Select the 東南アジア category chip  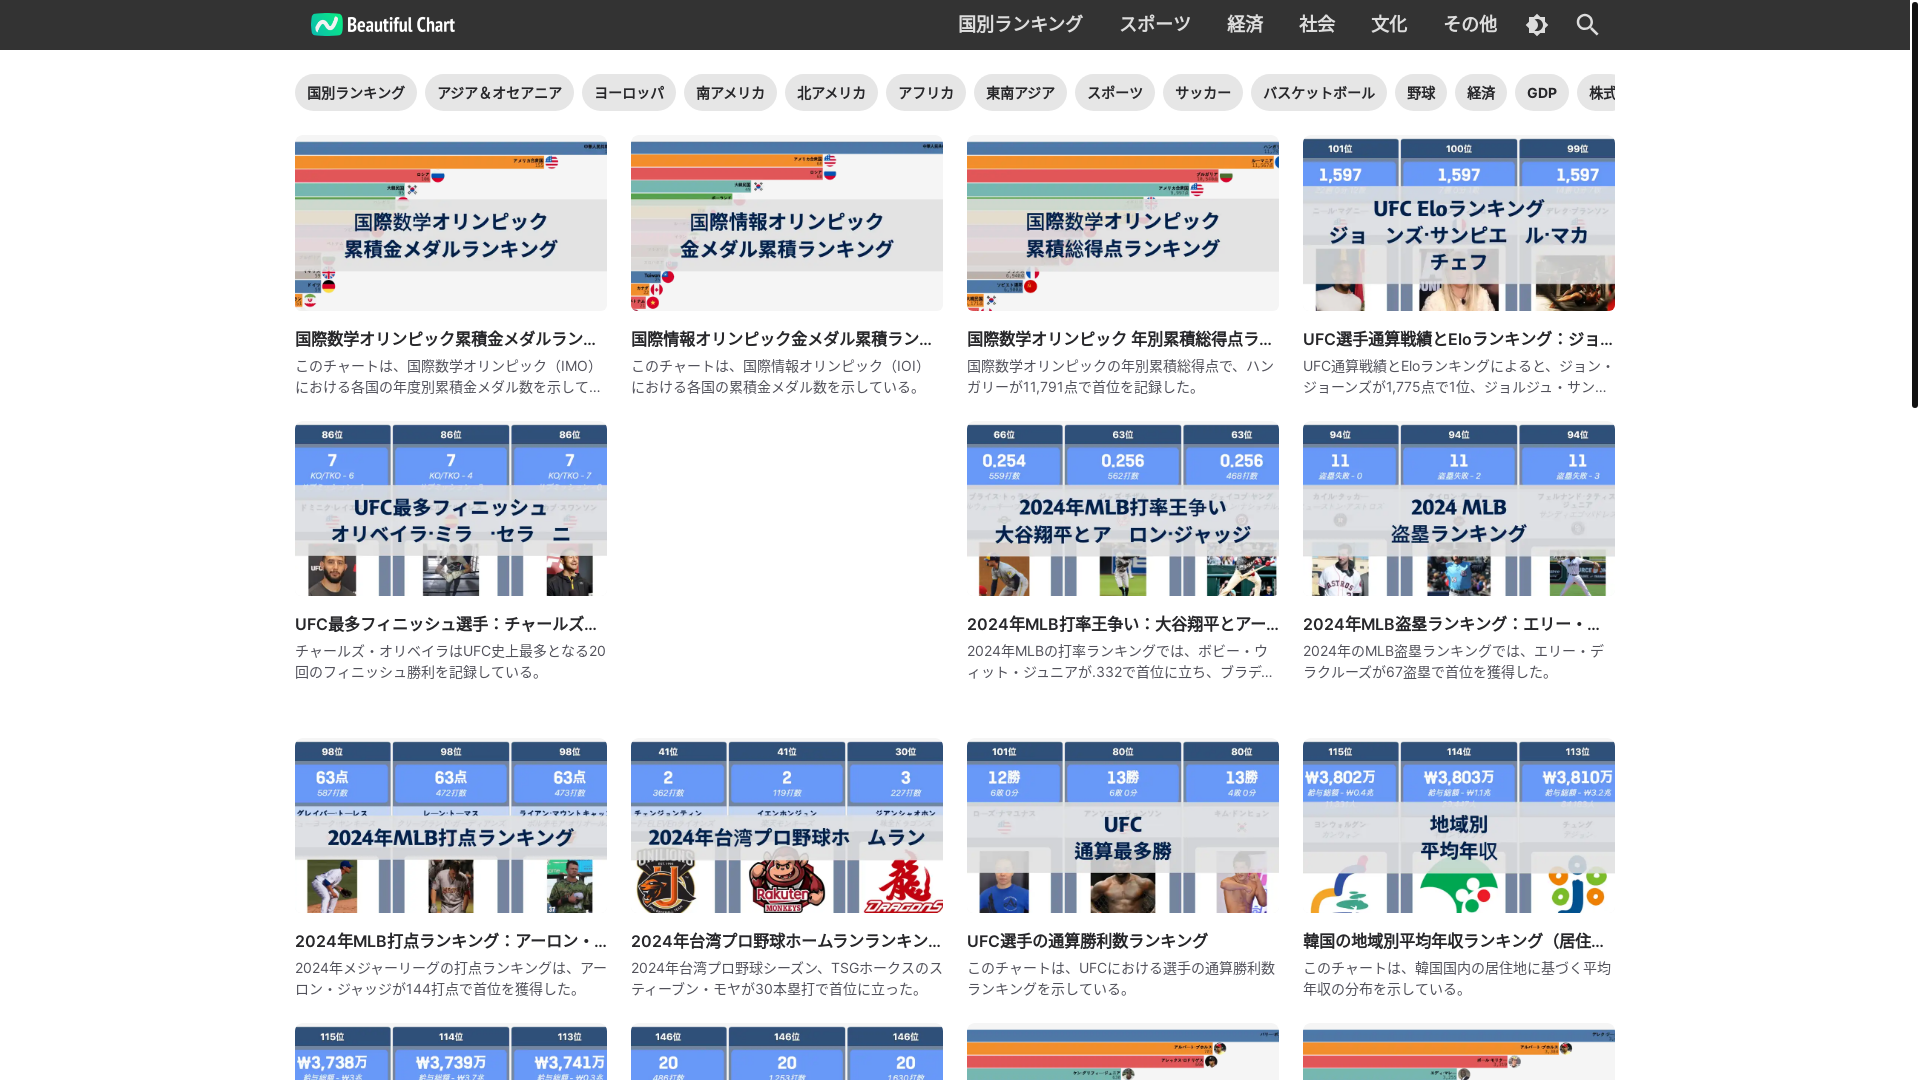1020,93
